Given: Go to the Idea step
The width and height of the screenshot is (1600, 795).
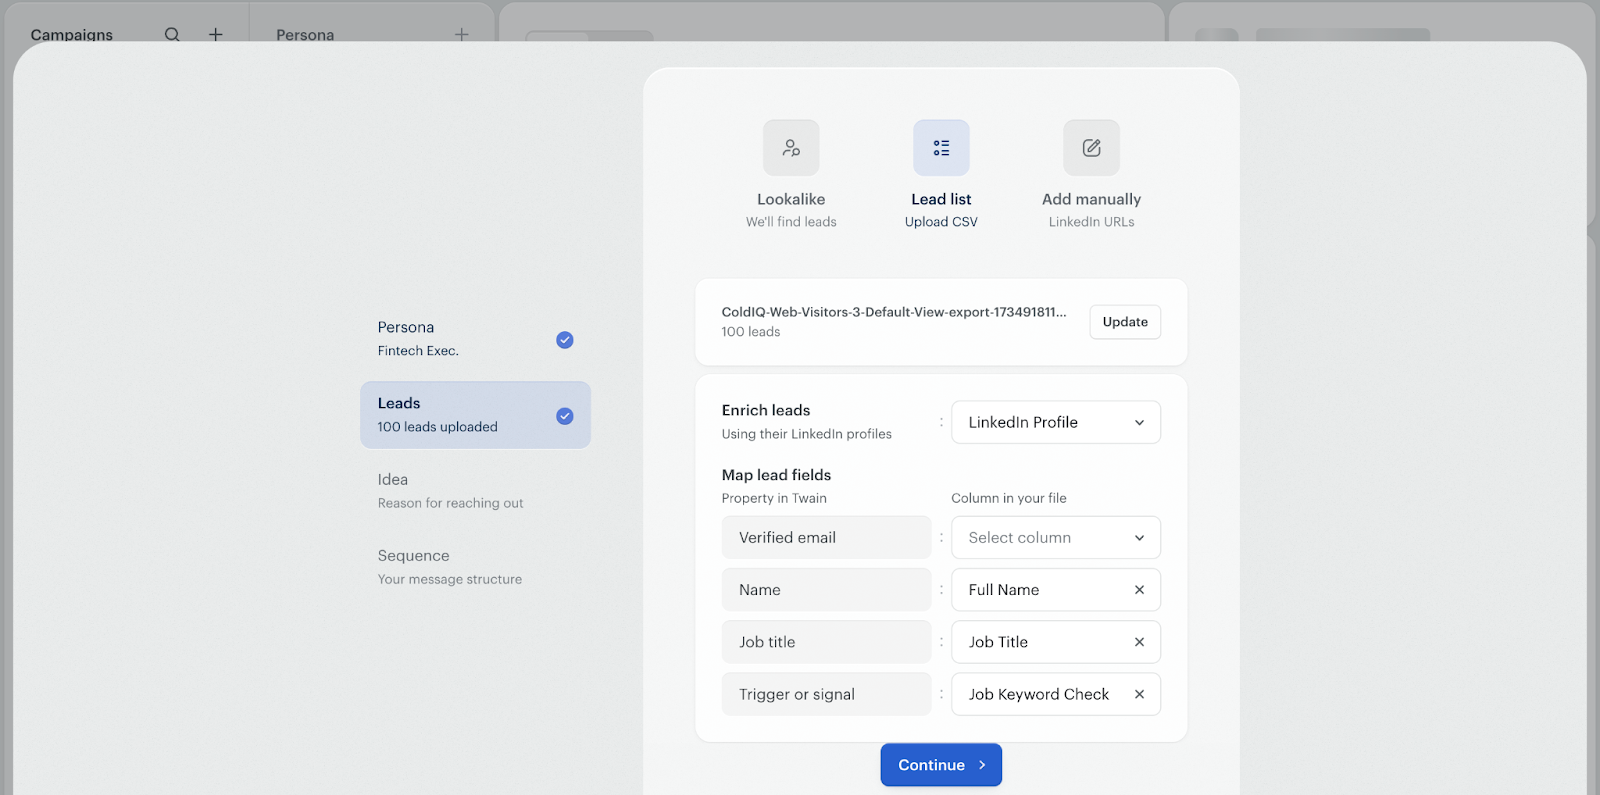Looking at the screenshot, I should click(x=450, y=490).
